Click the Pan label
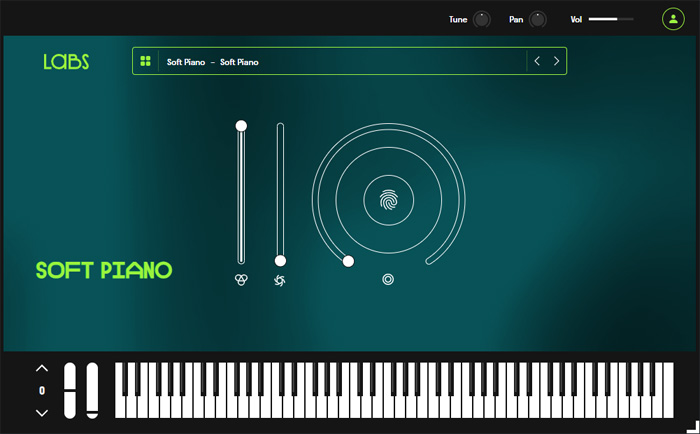700x434 pixels. 516,19
